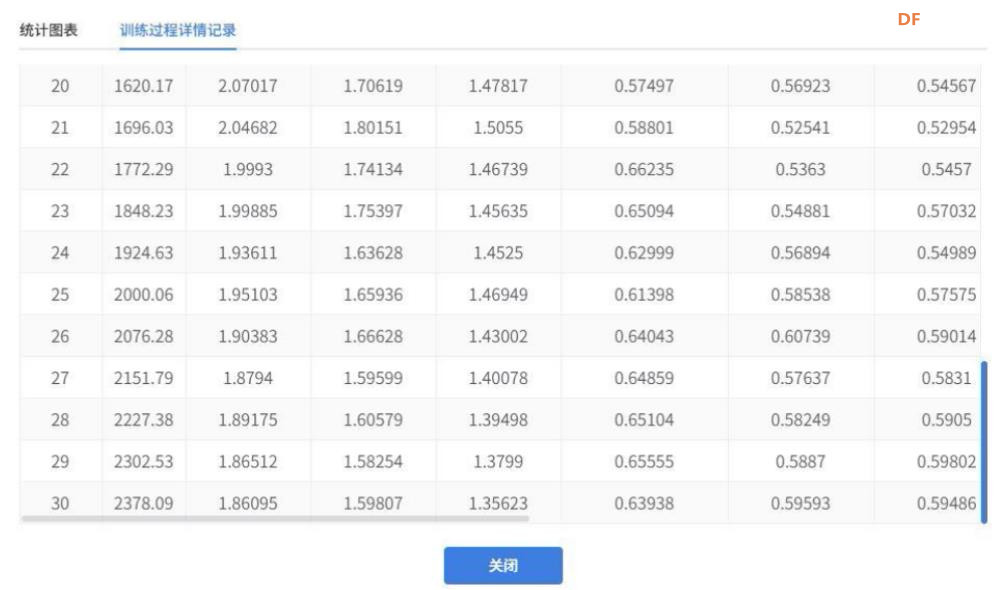Select epoch cell 24

(60, 253)
